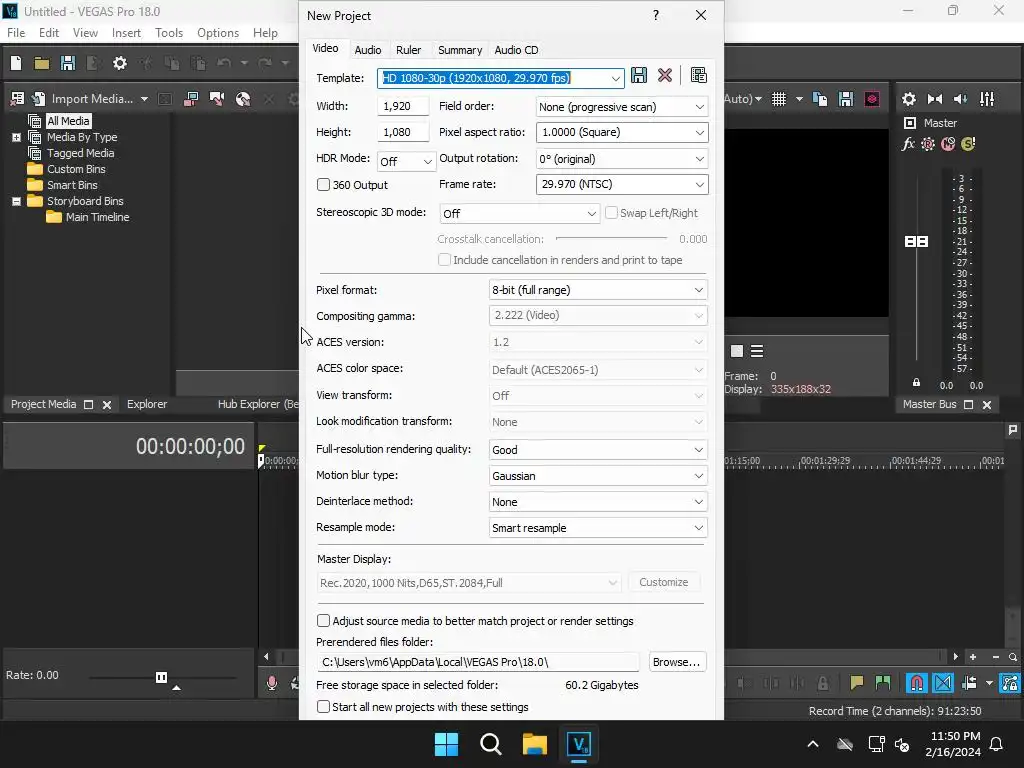
Task: Open the Tools menu
Action: [168, 33]
